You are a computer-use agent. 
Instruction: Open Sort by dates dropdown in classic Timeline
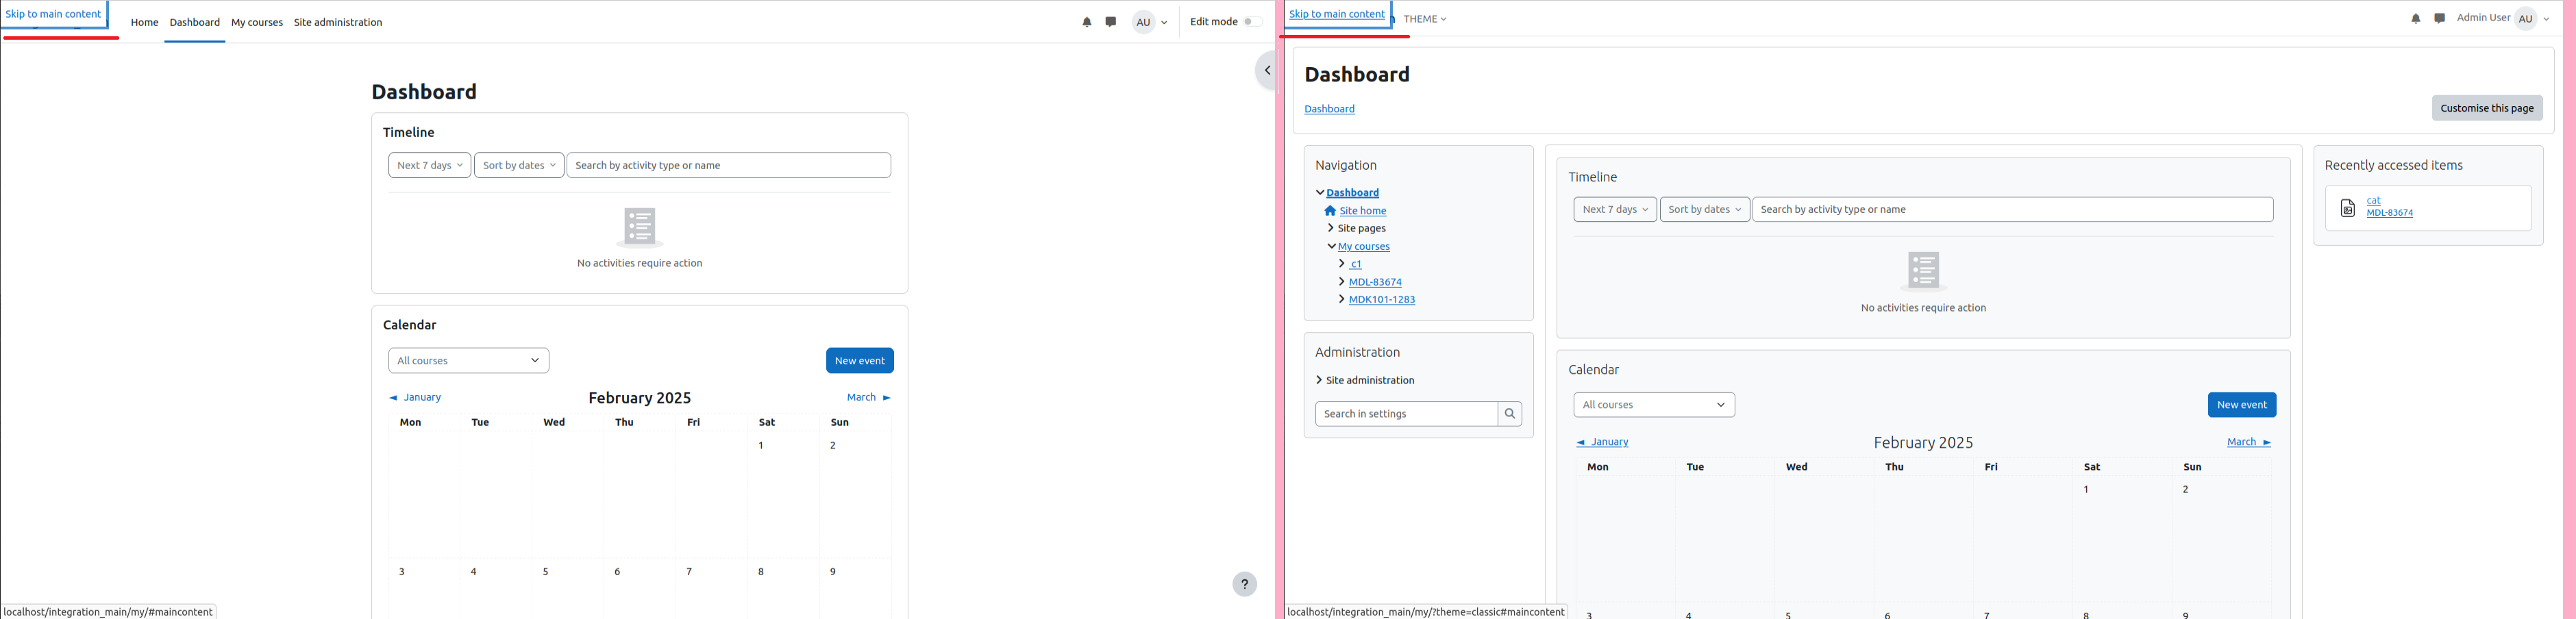[1705, 209]
